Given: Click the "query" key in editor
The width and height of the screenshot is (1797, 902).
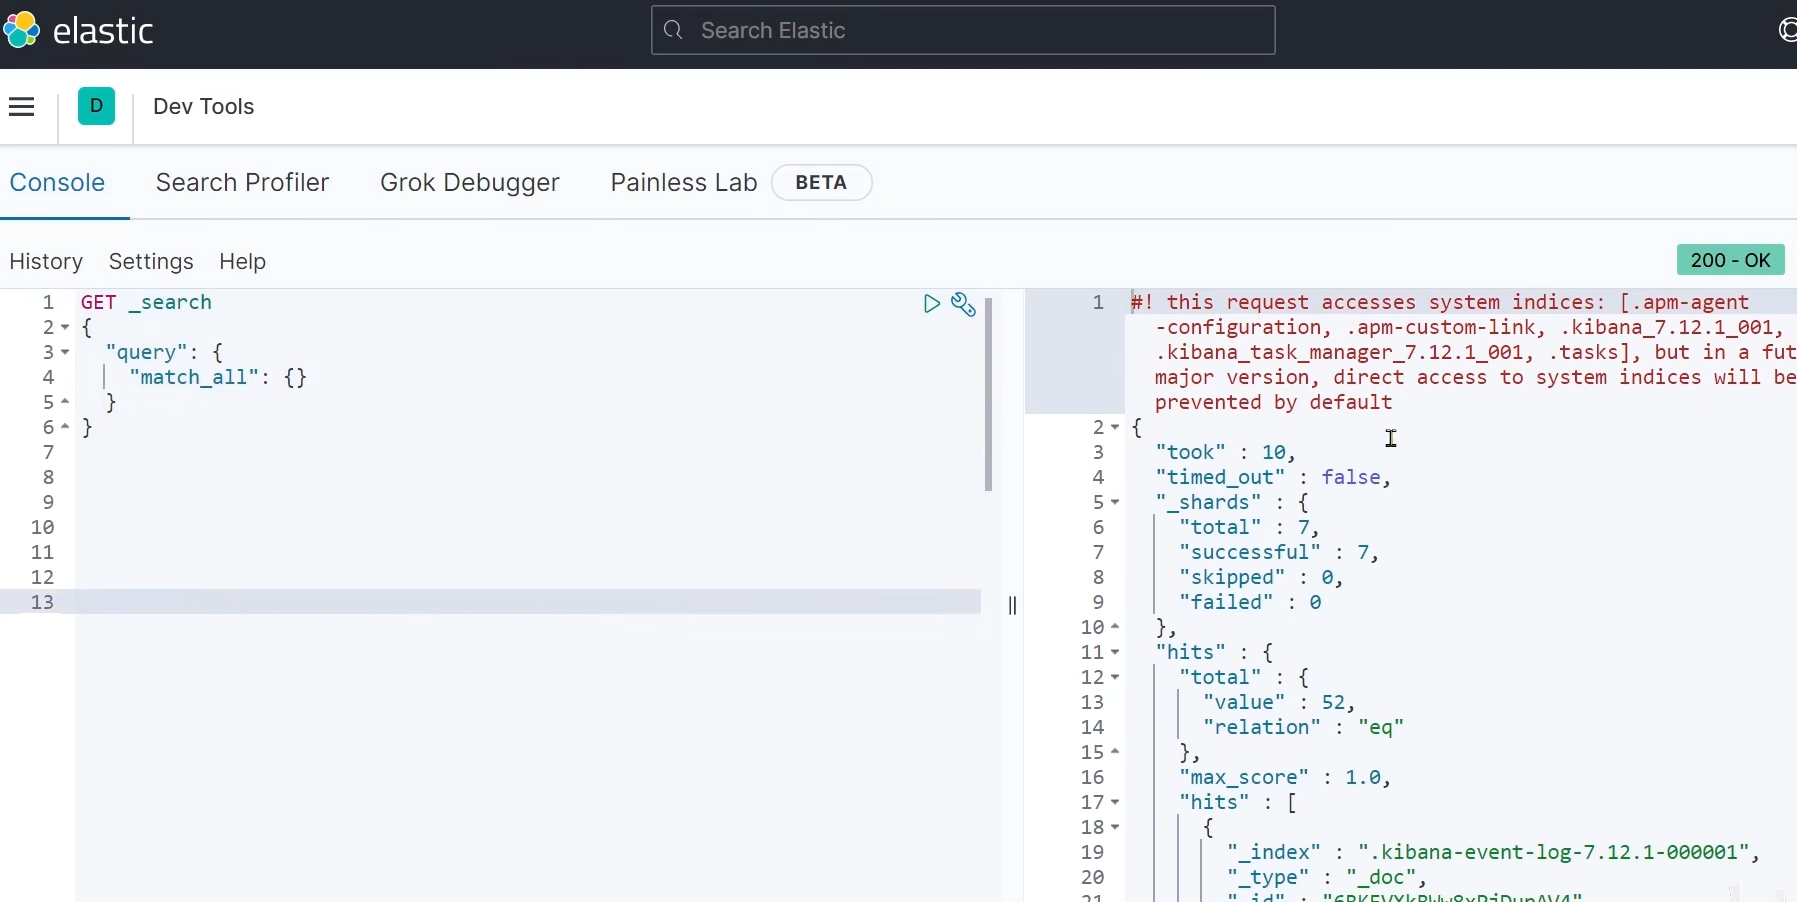Looking at the screenshot, I should (147, 353).
